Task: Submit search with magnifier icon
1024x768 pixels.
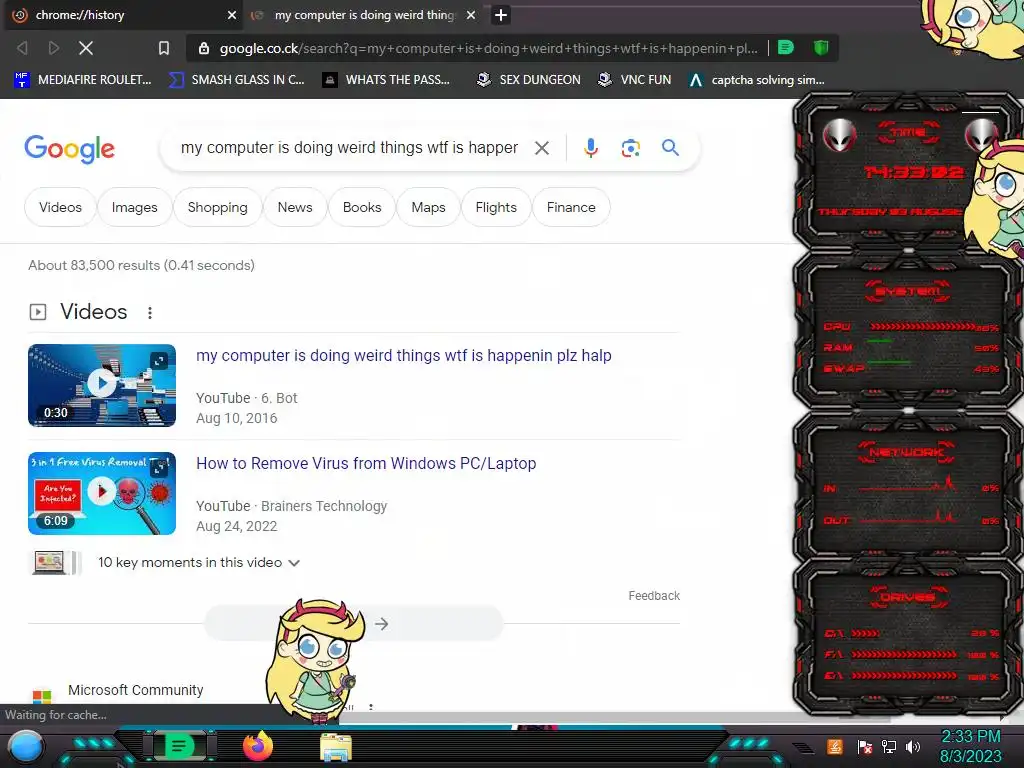Action: pyautogui.click(x=670, y=148)
